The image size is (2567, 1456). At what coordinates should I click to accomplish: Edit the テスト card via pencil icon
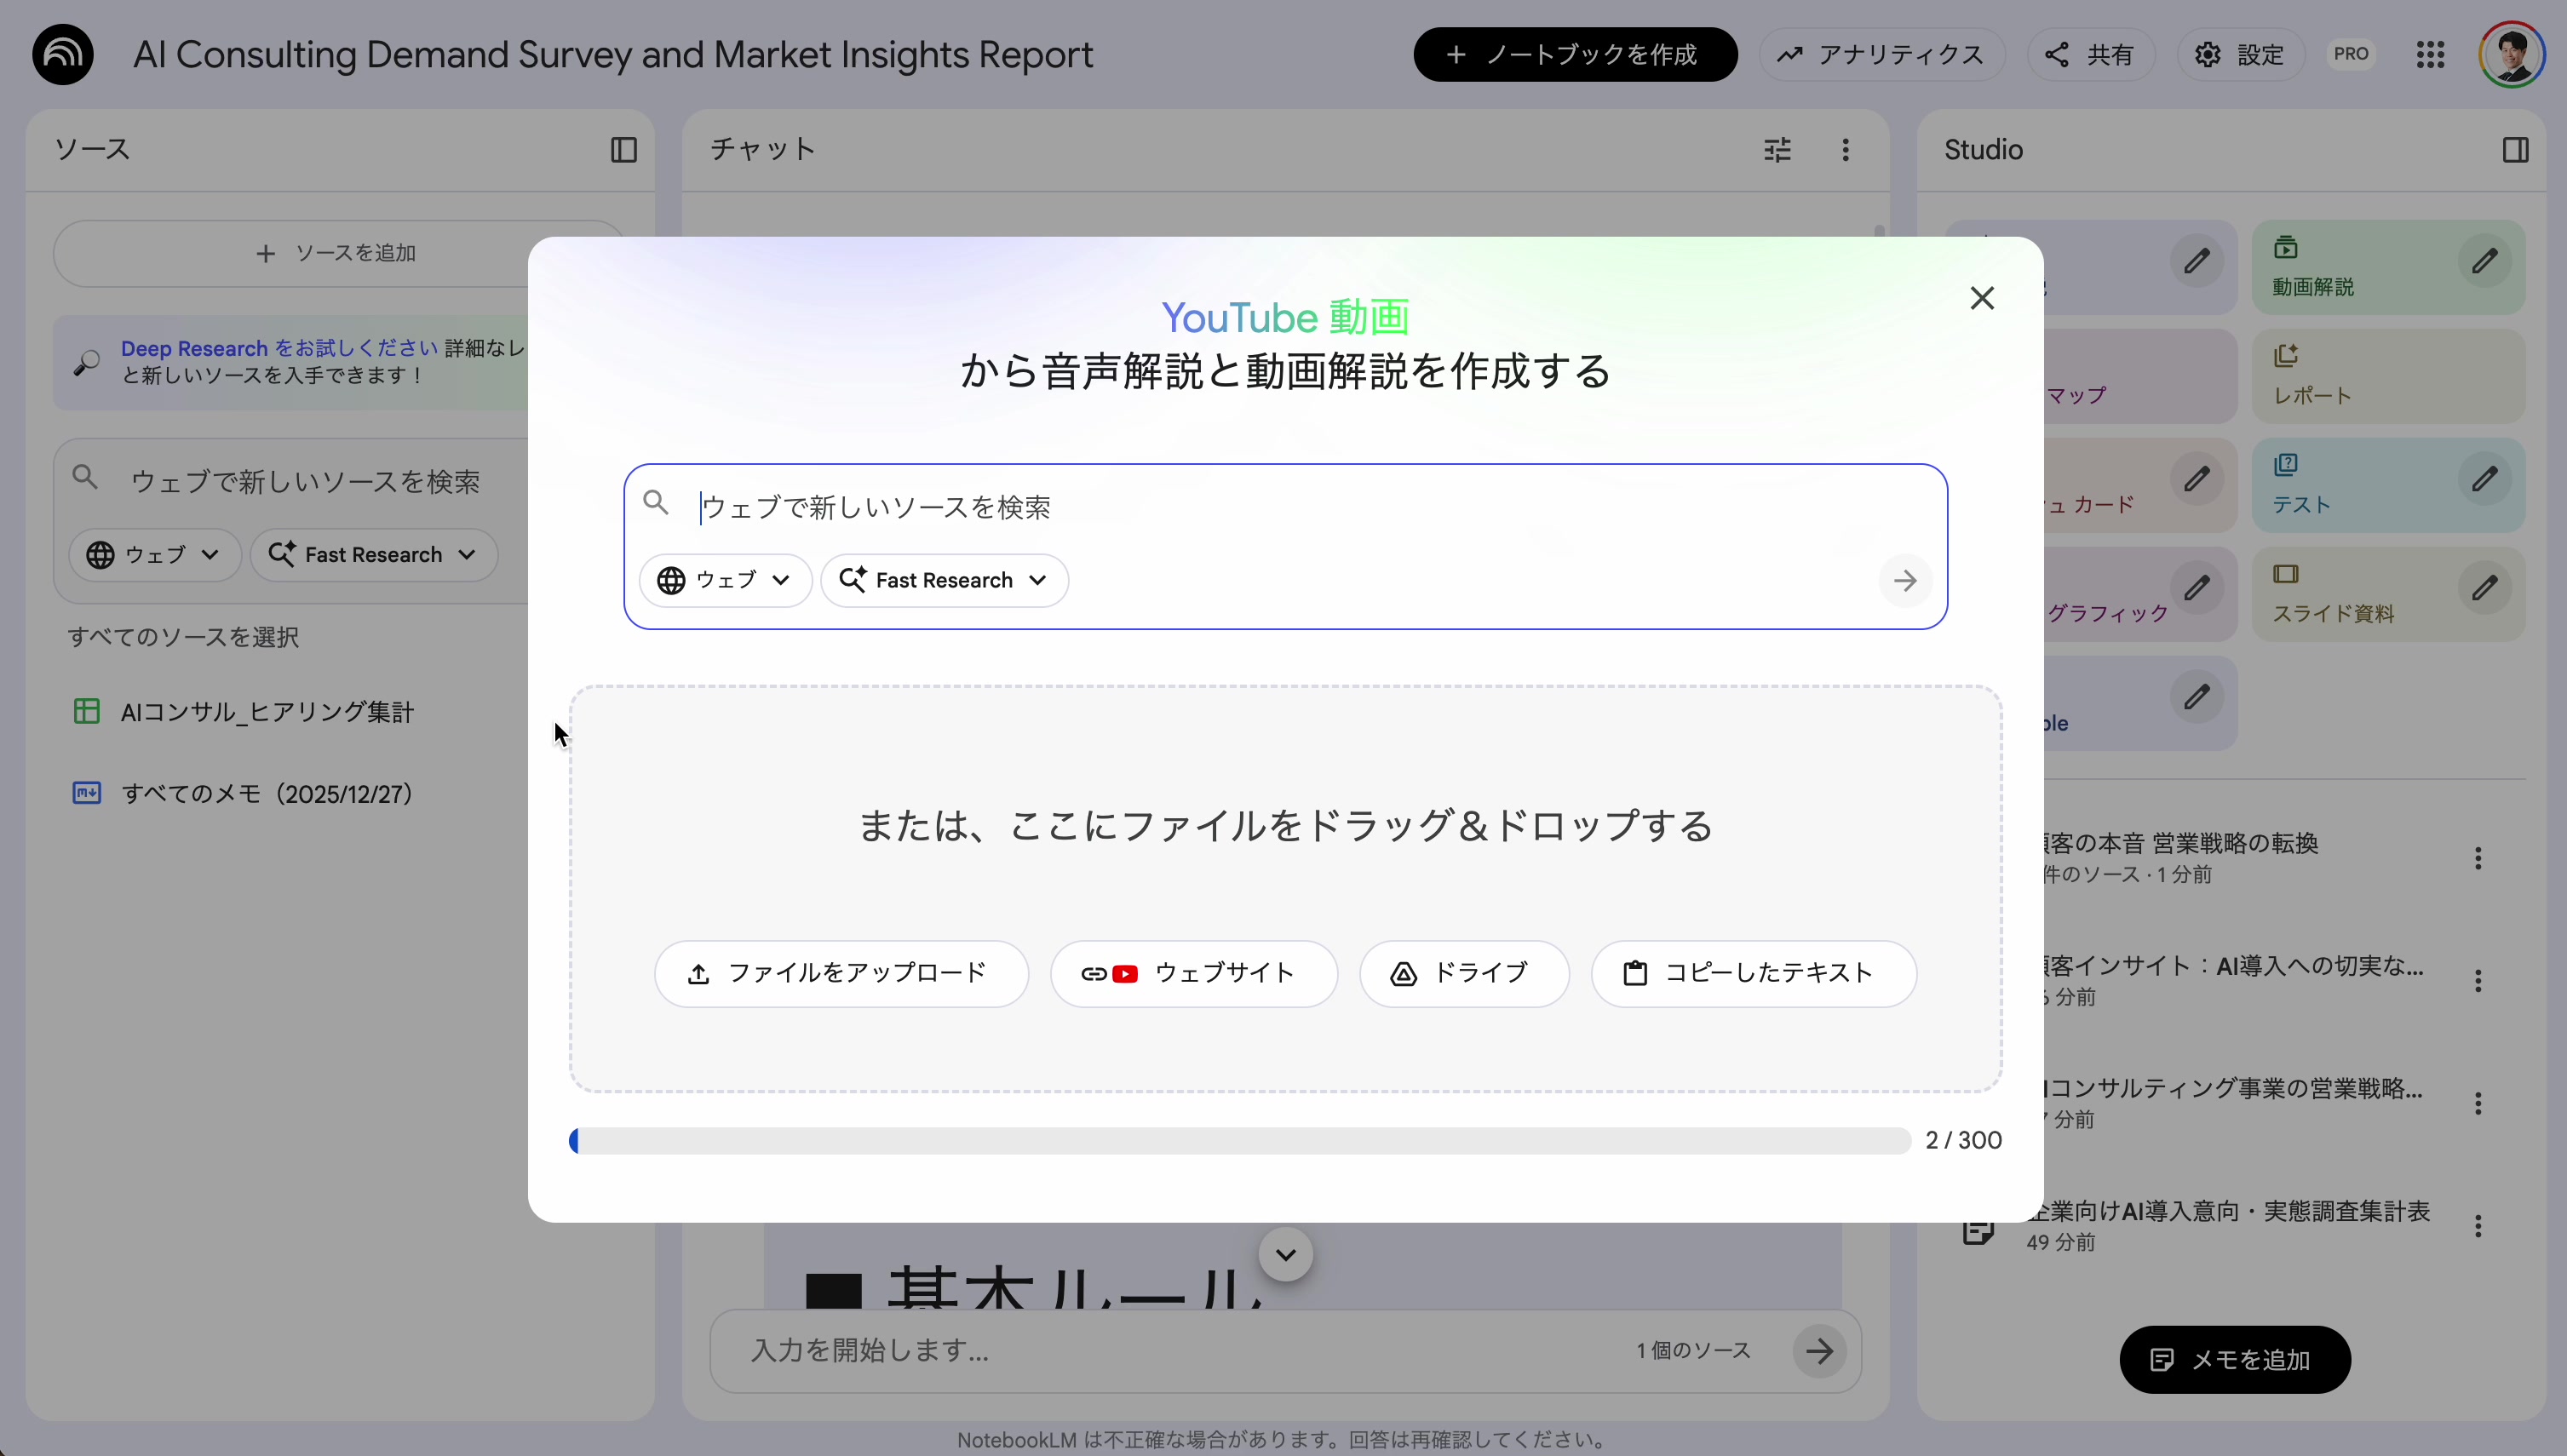point(2485,480)
